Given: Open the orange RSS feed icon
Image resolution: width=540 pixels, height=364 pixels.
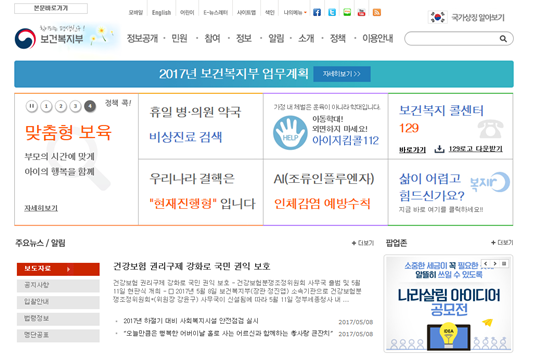Looking at the screenshot, I should pos(377,12).
